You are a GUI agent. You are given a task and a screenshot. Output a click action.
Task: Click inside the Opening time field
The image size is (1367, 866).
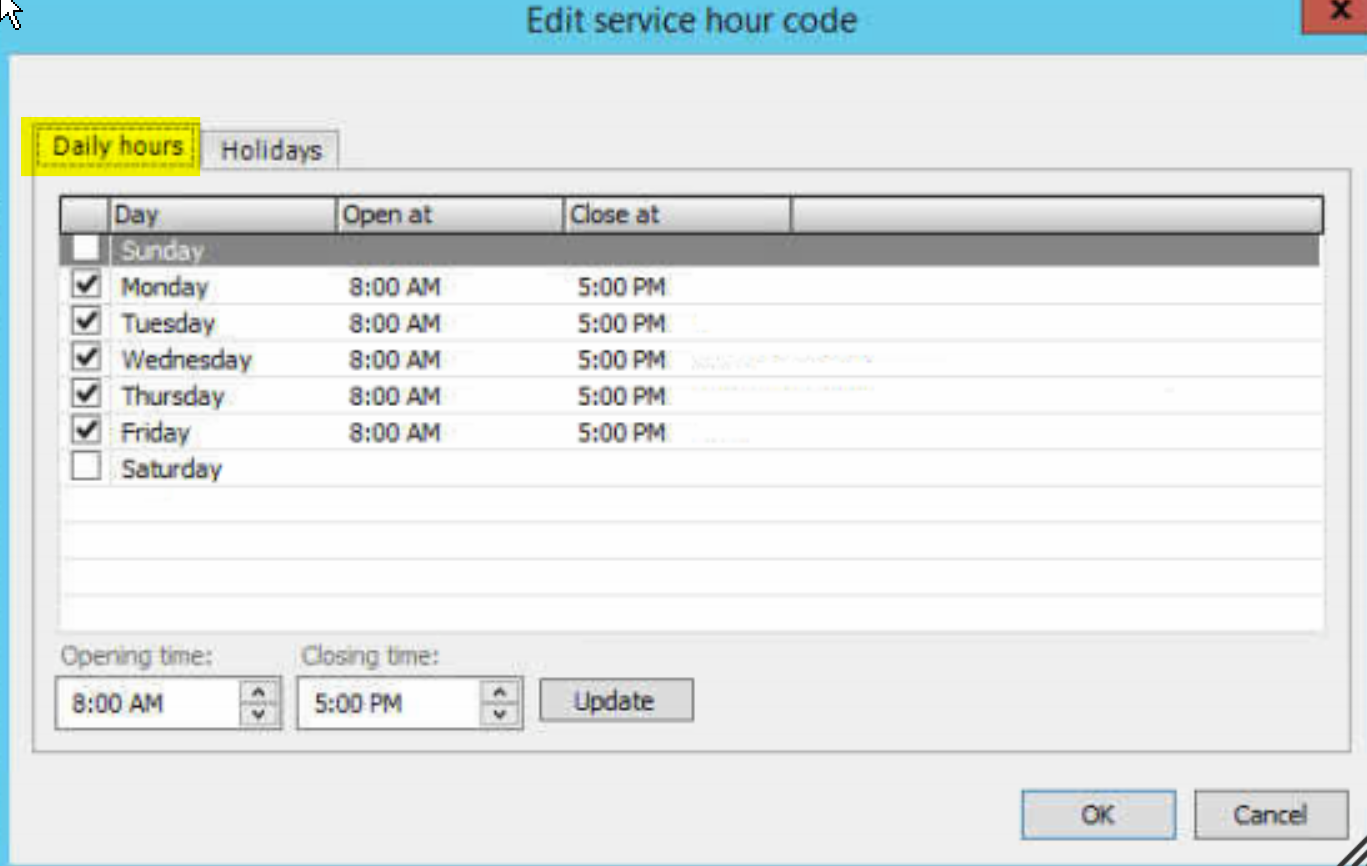pyautogui.click(x=150, y=700)
